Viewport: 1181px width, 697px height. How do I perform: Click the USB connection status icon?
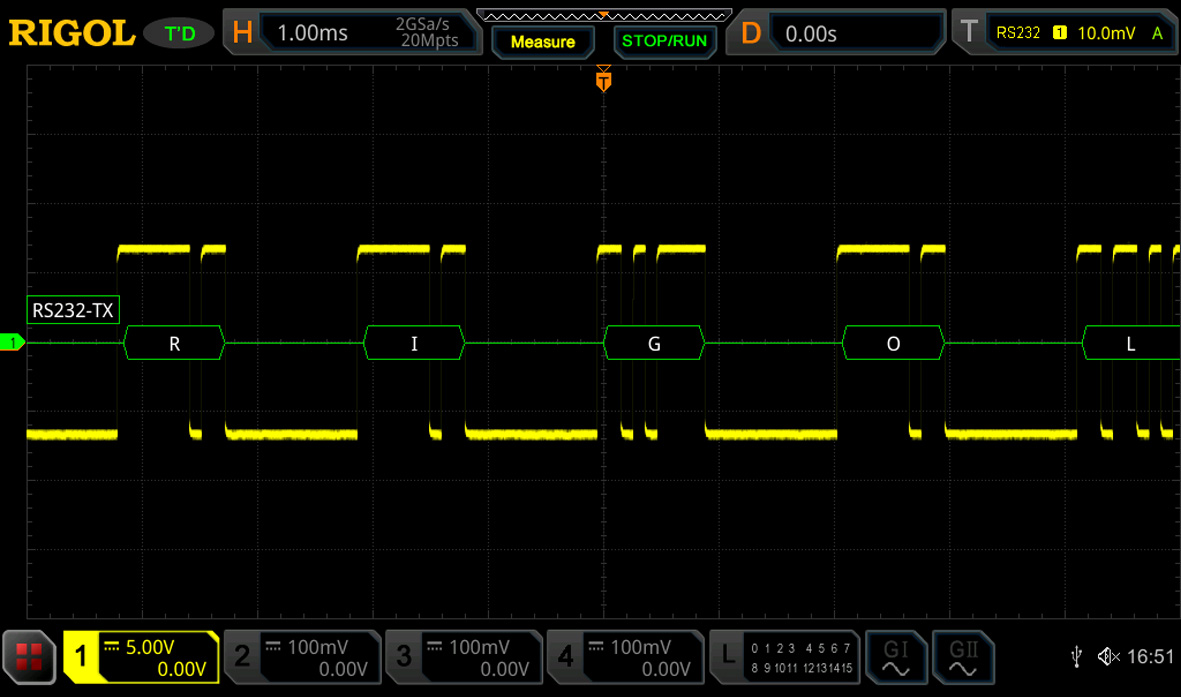pos(1076,656)
